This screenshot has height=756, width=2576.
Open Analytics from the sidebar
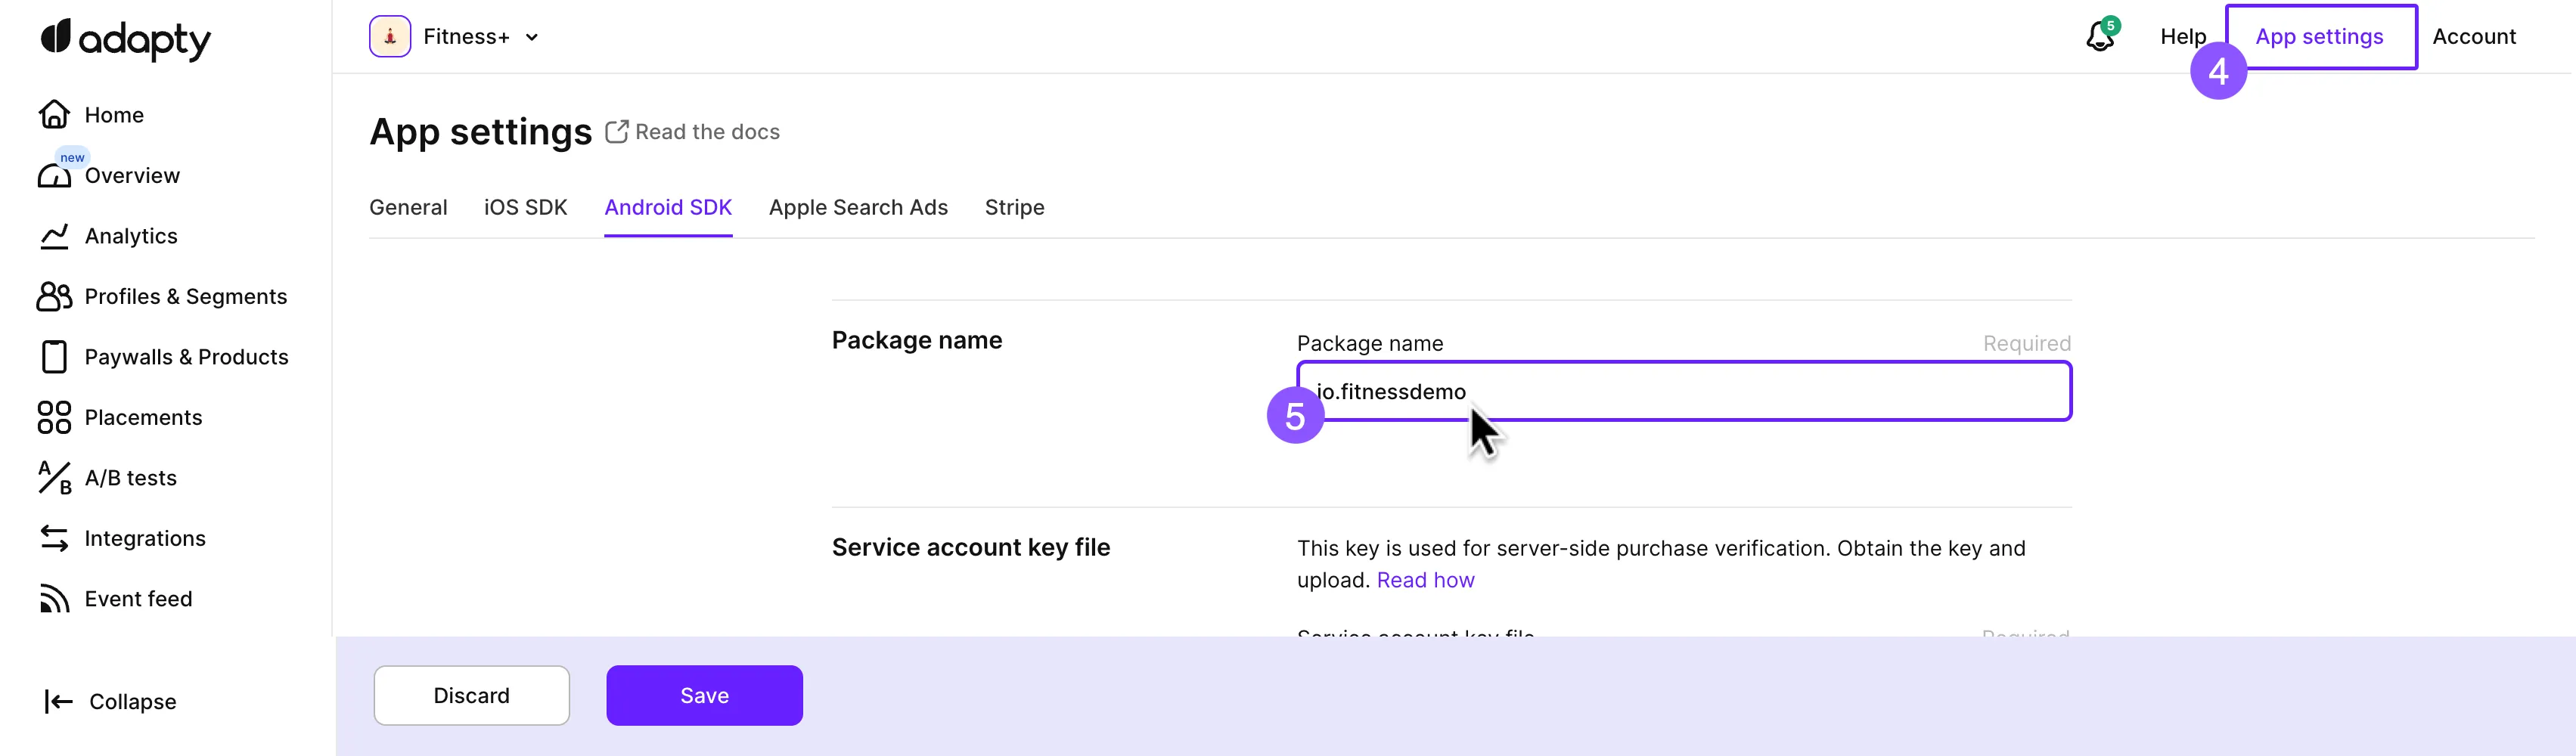tap(130, 236)
